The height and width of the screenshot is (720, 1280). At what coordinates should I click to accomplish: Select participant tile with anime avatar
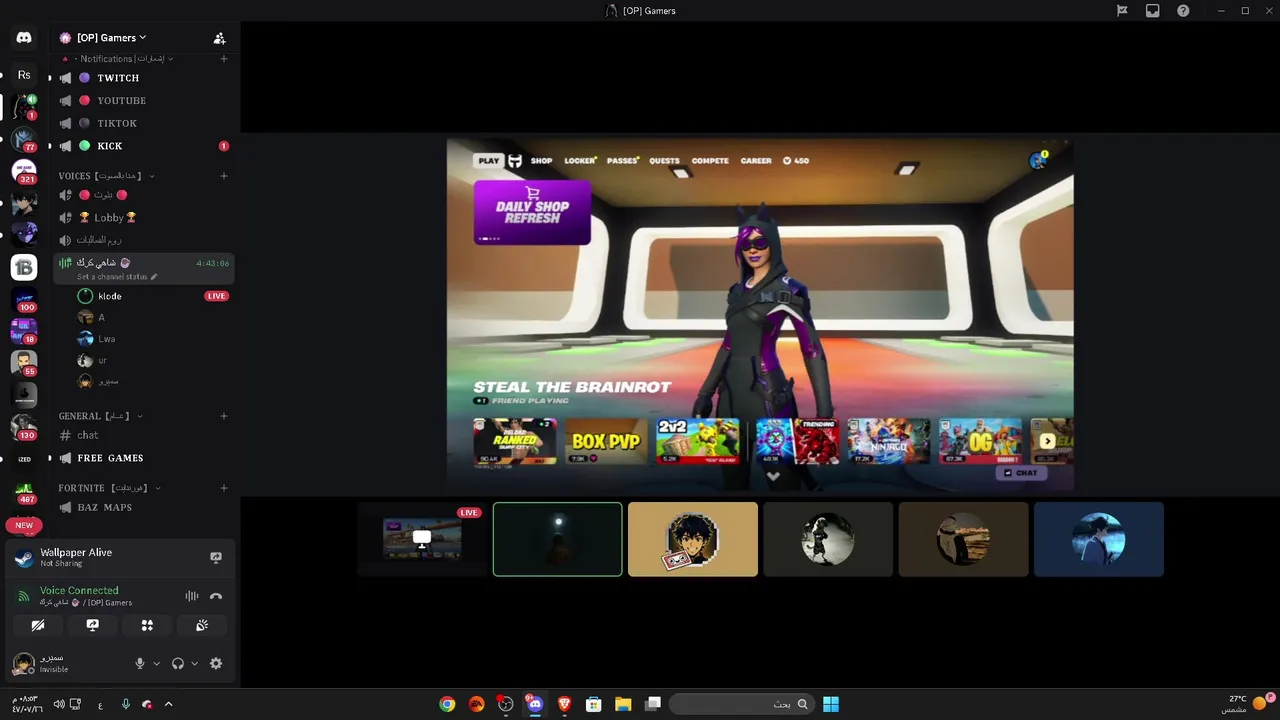tap(693, 539)
